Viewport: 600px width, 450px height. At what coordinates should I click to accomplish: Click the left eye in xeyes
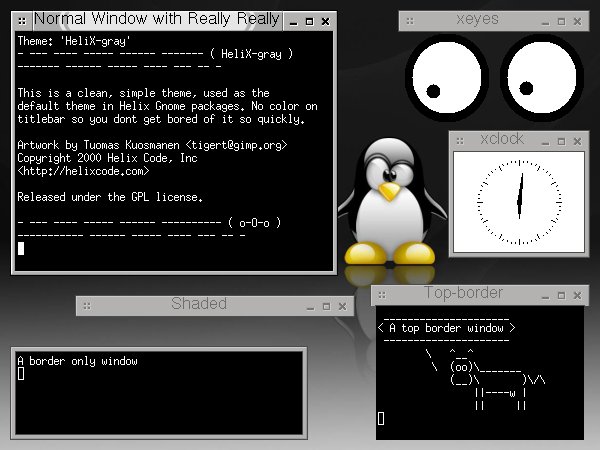[x=447, y=78]
